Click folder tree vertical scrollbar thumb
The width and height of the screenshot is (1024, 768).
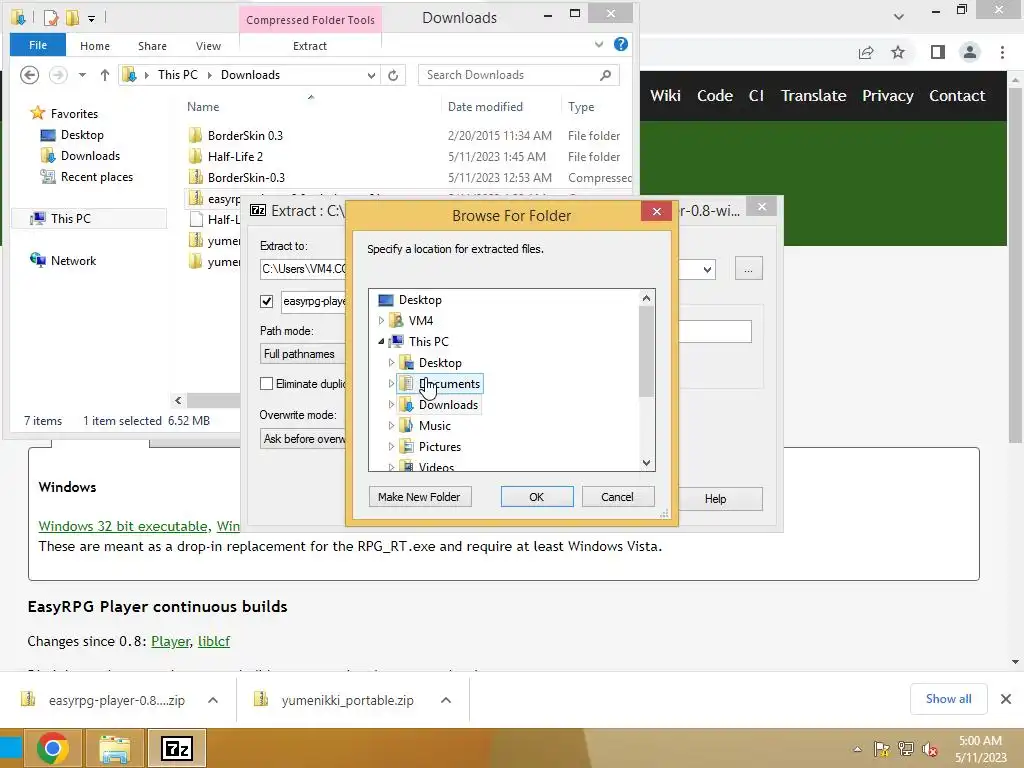(x=647, y=351)
